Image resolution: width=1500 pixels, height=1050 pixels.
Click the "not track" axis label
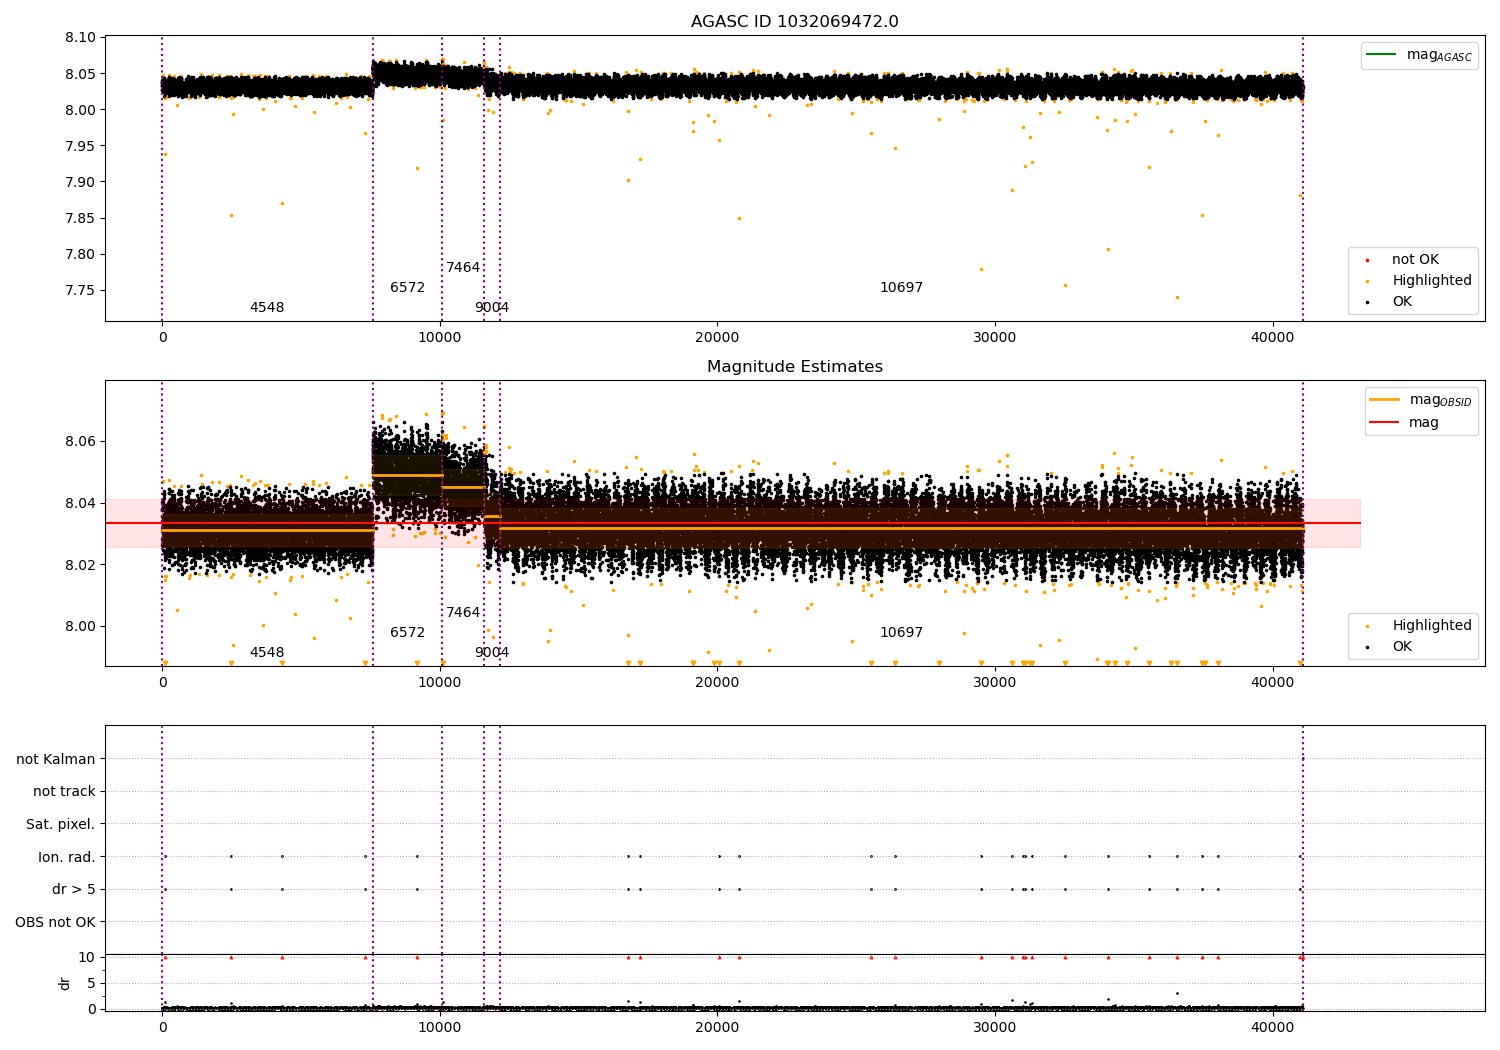64,792
